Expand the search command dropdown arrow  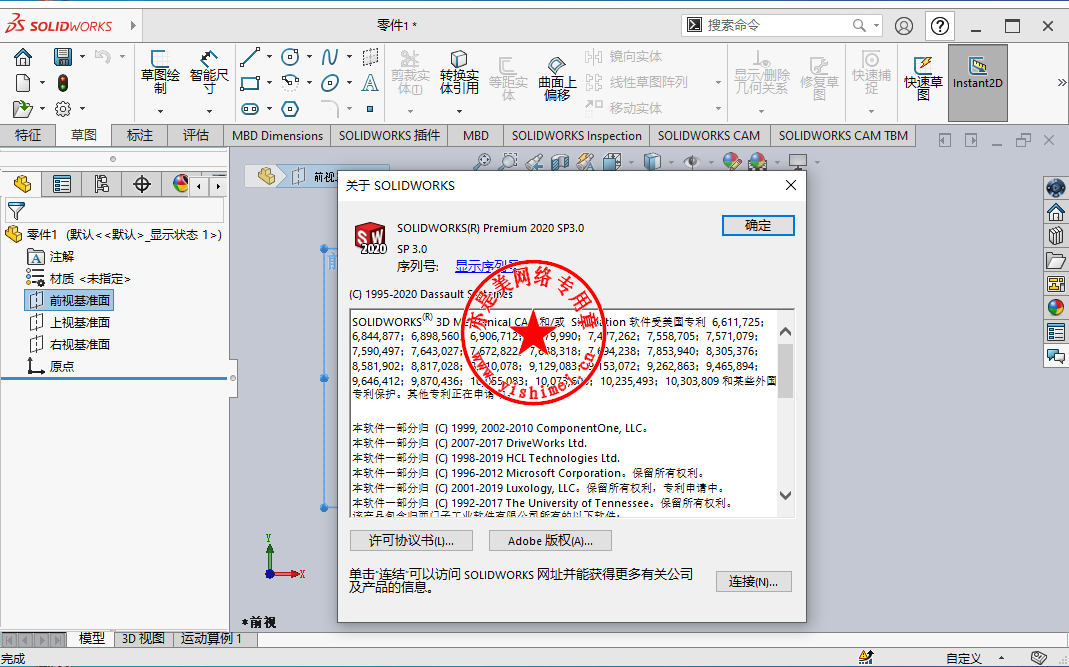click(x=877, y=26)
